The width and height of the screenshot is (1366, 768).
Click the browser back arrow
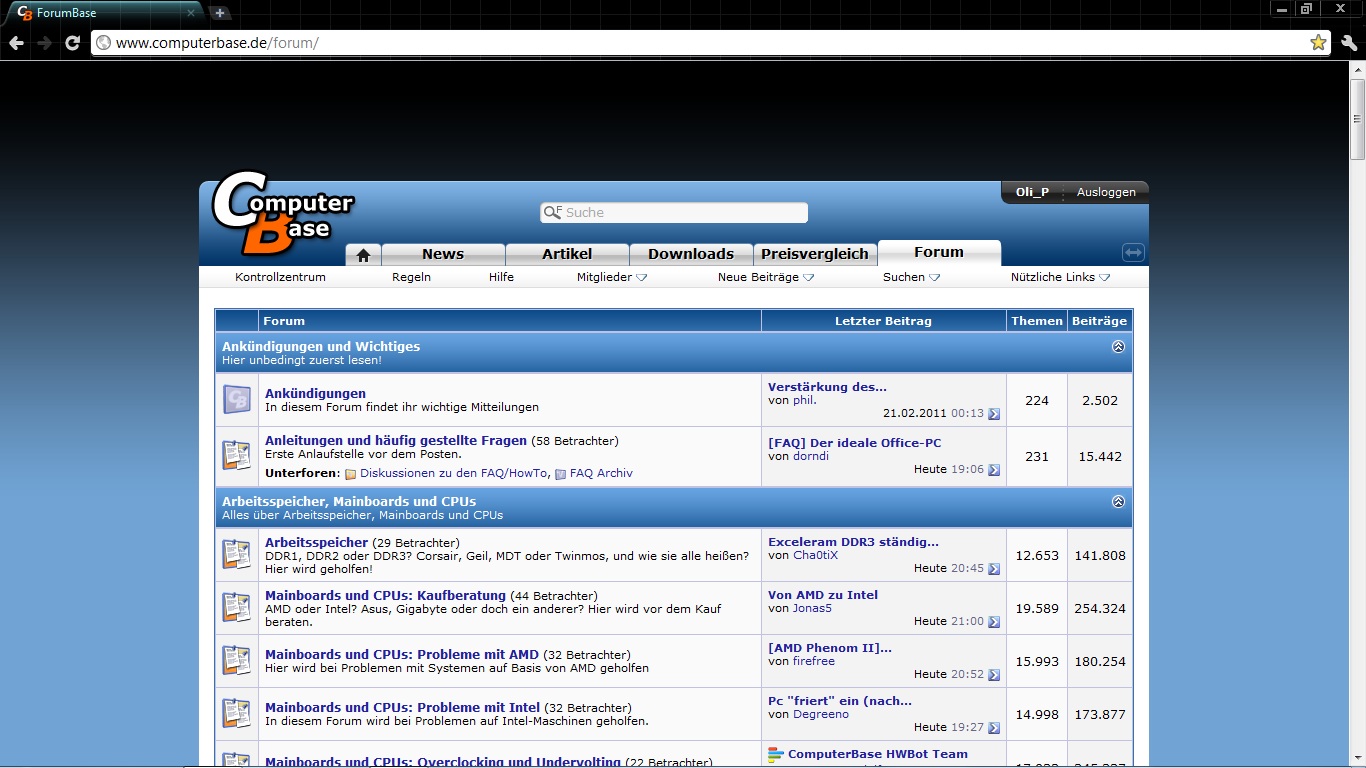tap(17, 43)
